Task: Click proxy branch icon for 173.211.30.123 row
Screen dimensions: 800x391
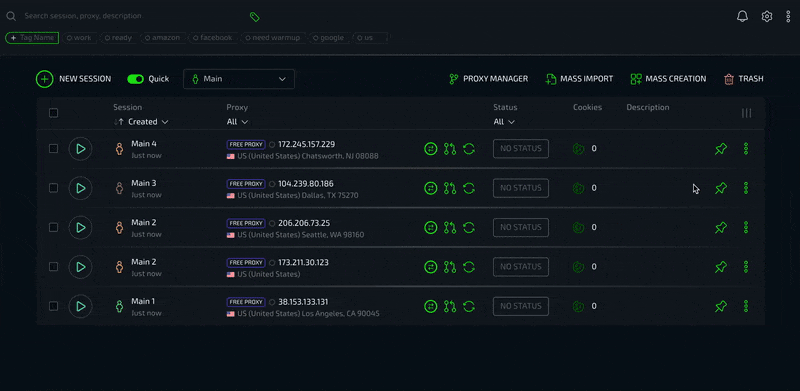Action: coord(450,267)
